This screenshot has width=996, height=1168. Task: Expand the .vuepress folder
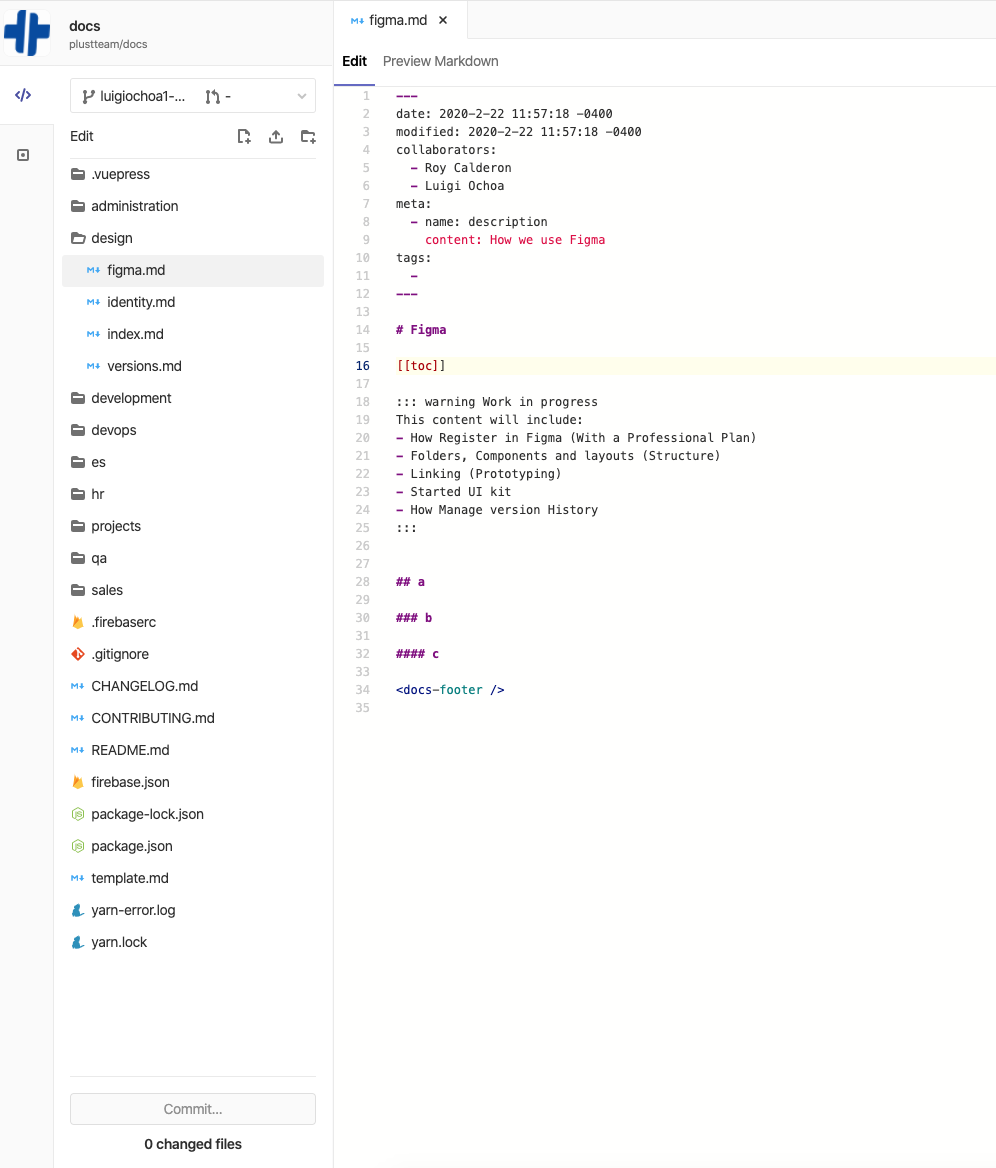[x=120, y=174]
